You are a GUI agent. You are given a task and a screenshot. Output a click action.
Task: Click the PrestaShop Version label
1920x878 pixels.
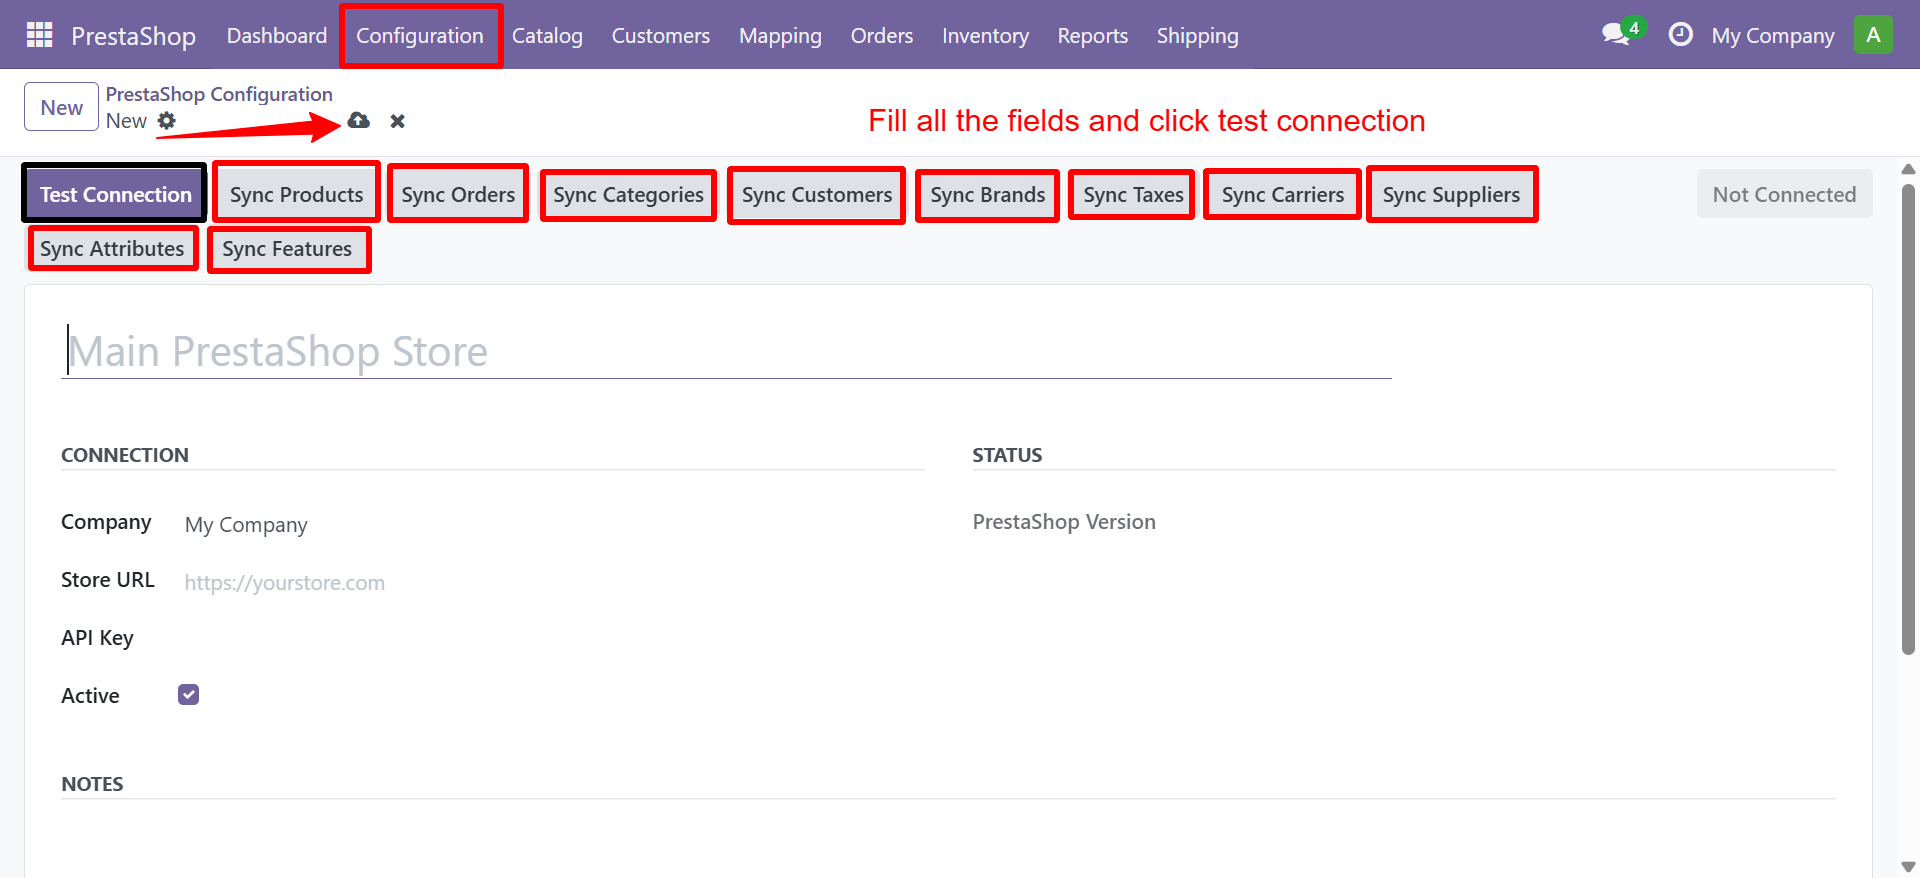(x=1064, y=522)
